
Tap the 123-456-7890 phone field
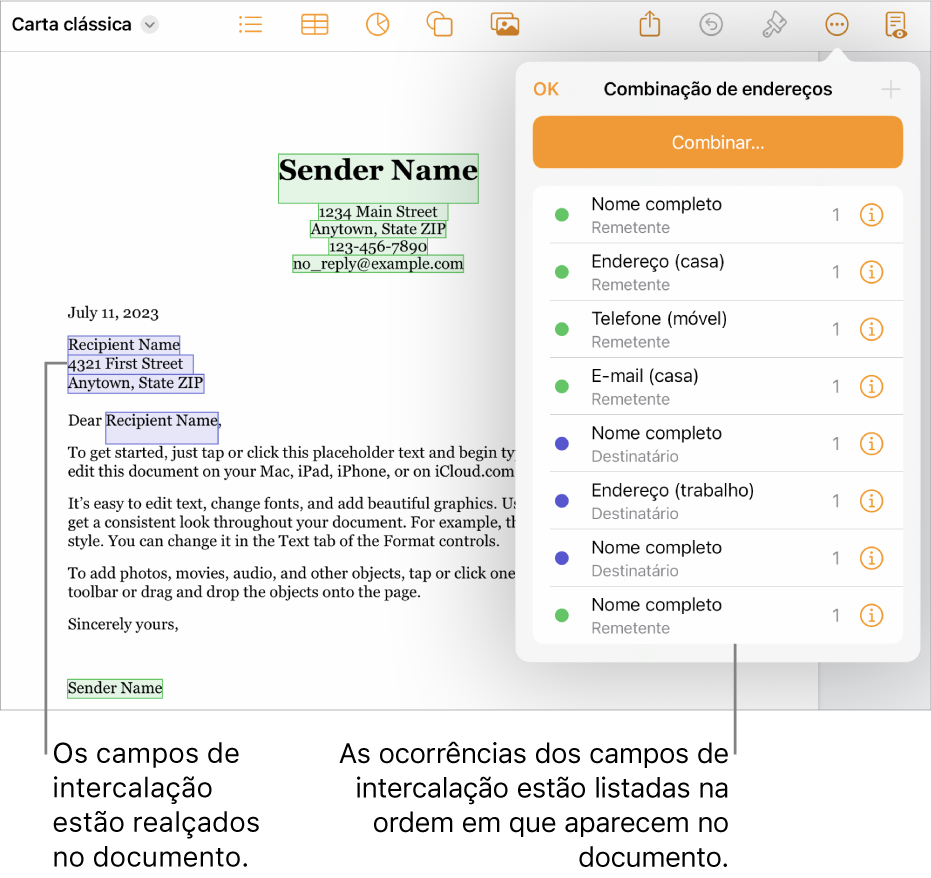tap(378, 246)
